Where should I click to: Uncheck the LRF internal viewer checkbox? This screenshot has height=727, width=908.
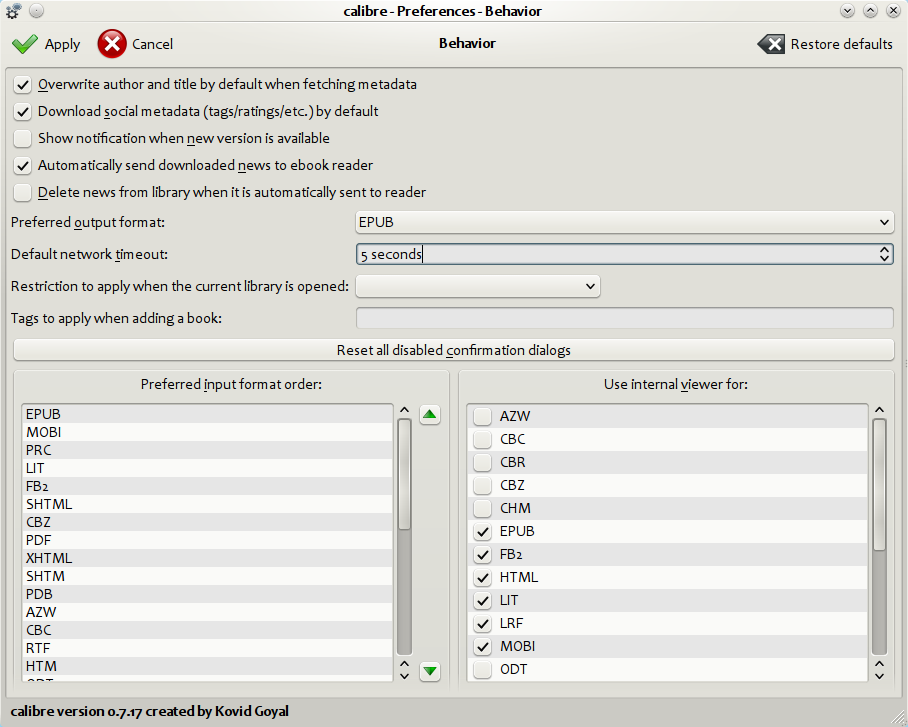pos(482,623)
